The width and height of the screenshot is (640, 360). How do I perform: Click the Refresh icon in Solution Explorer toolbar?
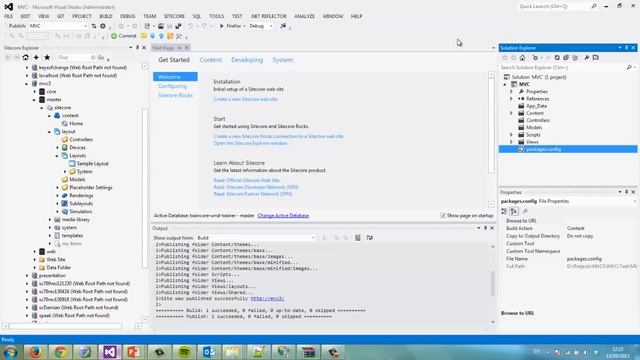tap(557, 58)
